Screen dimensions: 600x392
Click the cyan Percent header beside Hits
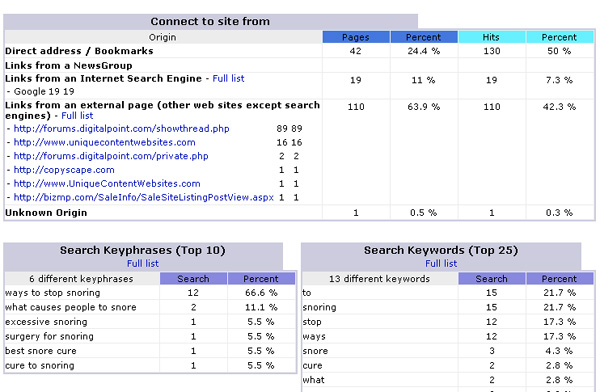(559, 37)
